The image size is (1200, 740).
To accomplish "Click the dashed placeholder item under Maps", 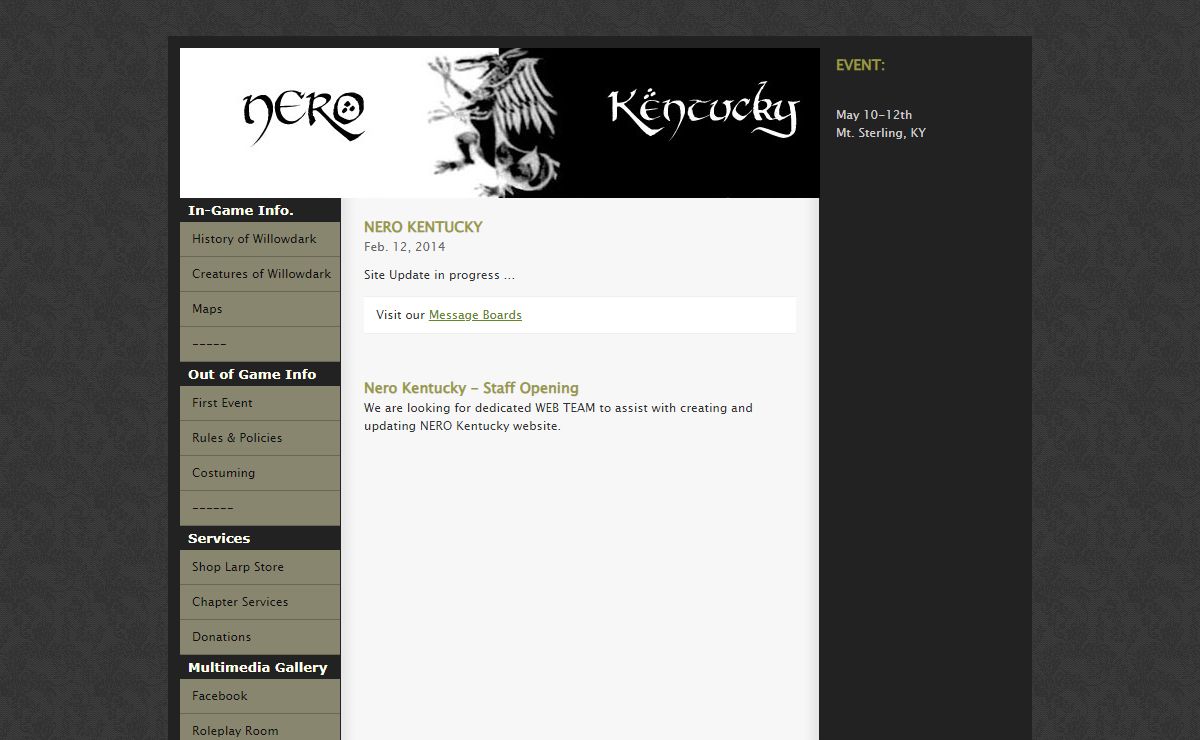I will (260, 344).
